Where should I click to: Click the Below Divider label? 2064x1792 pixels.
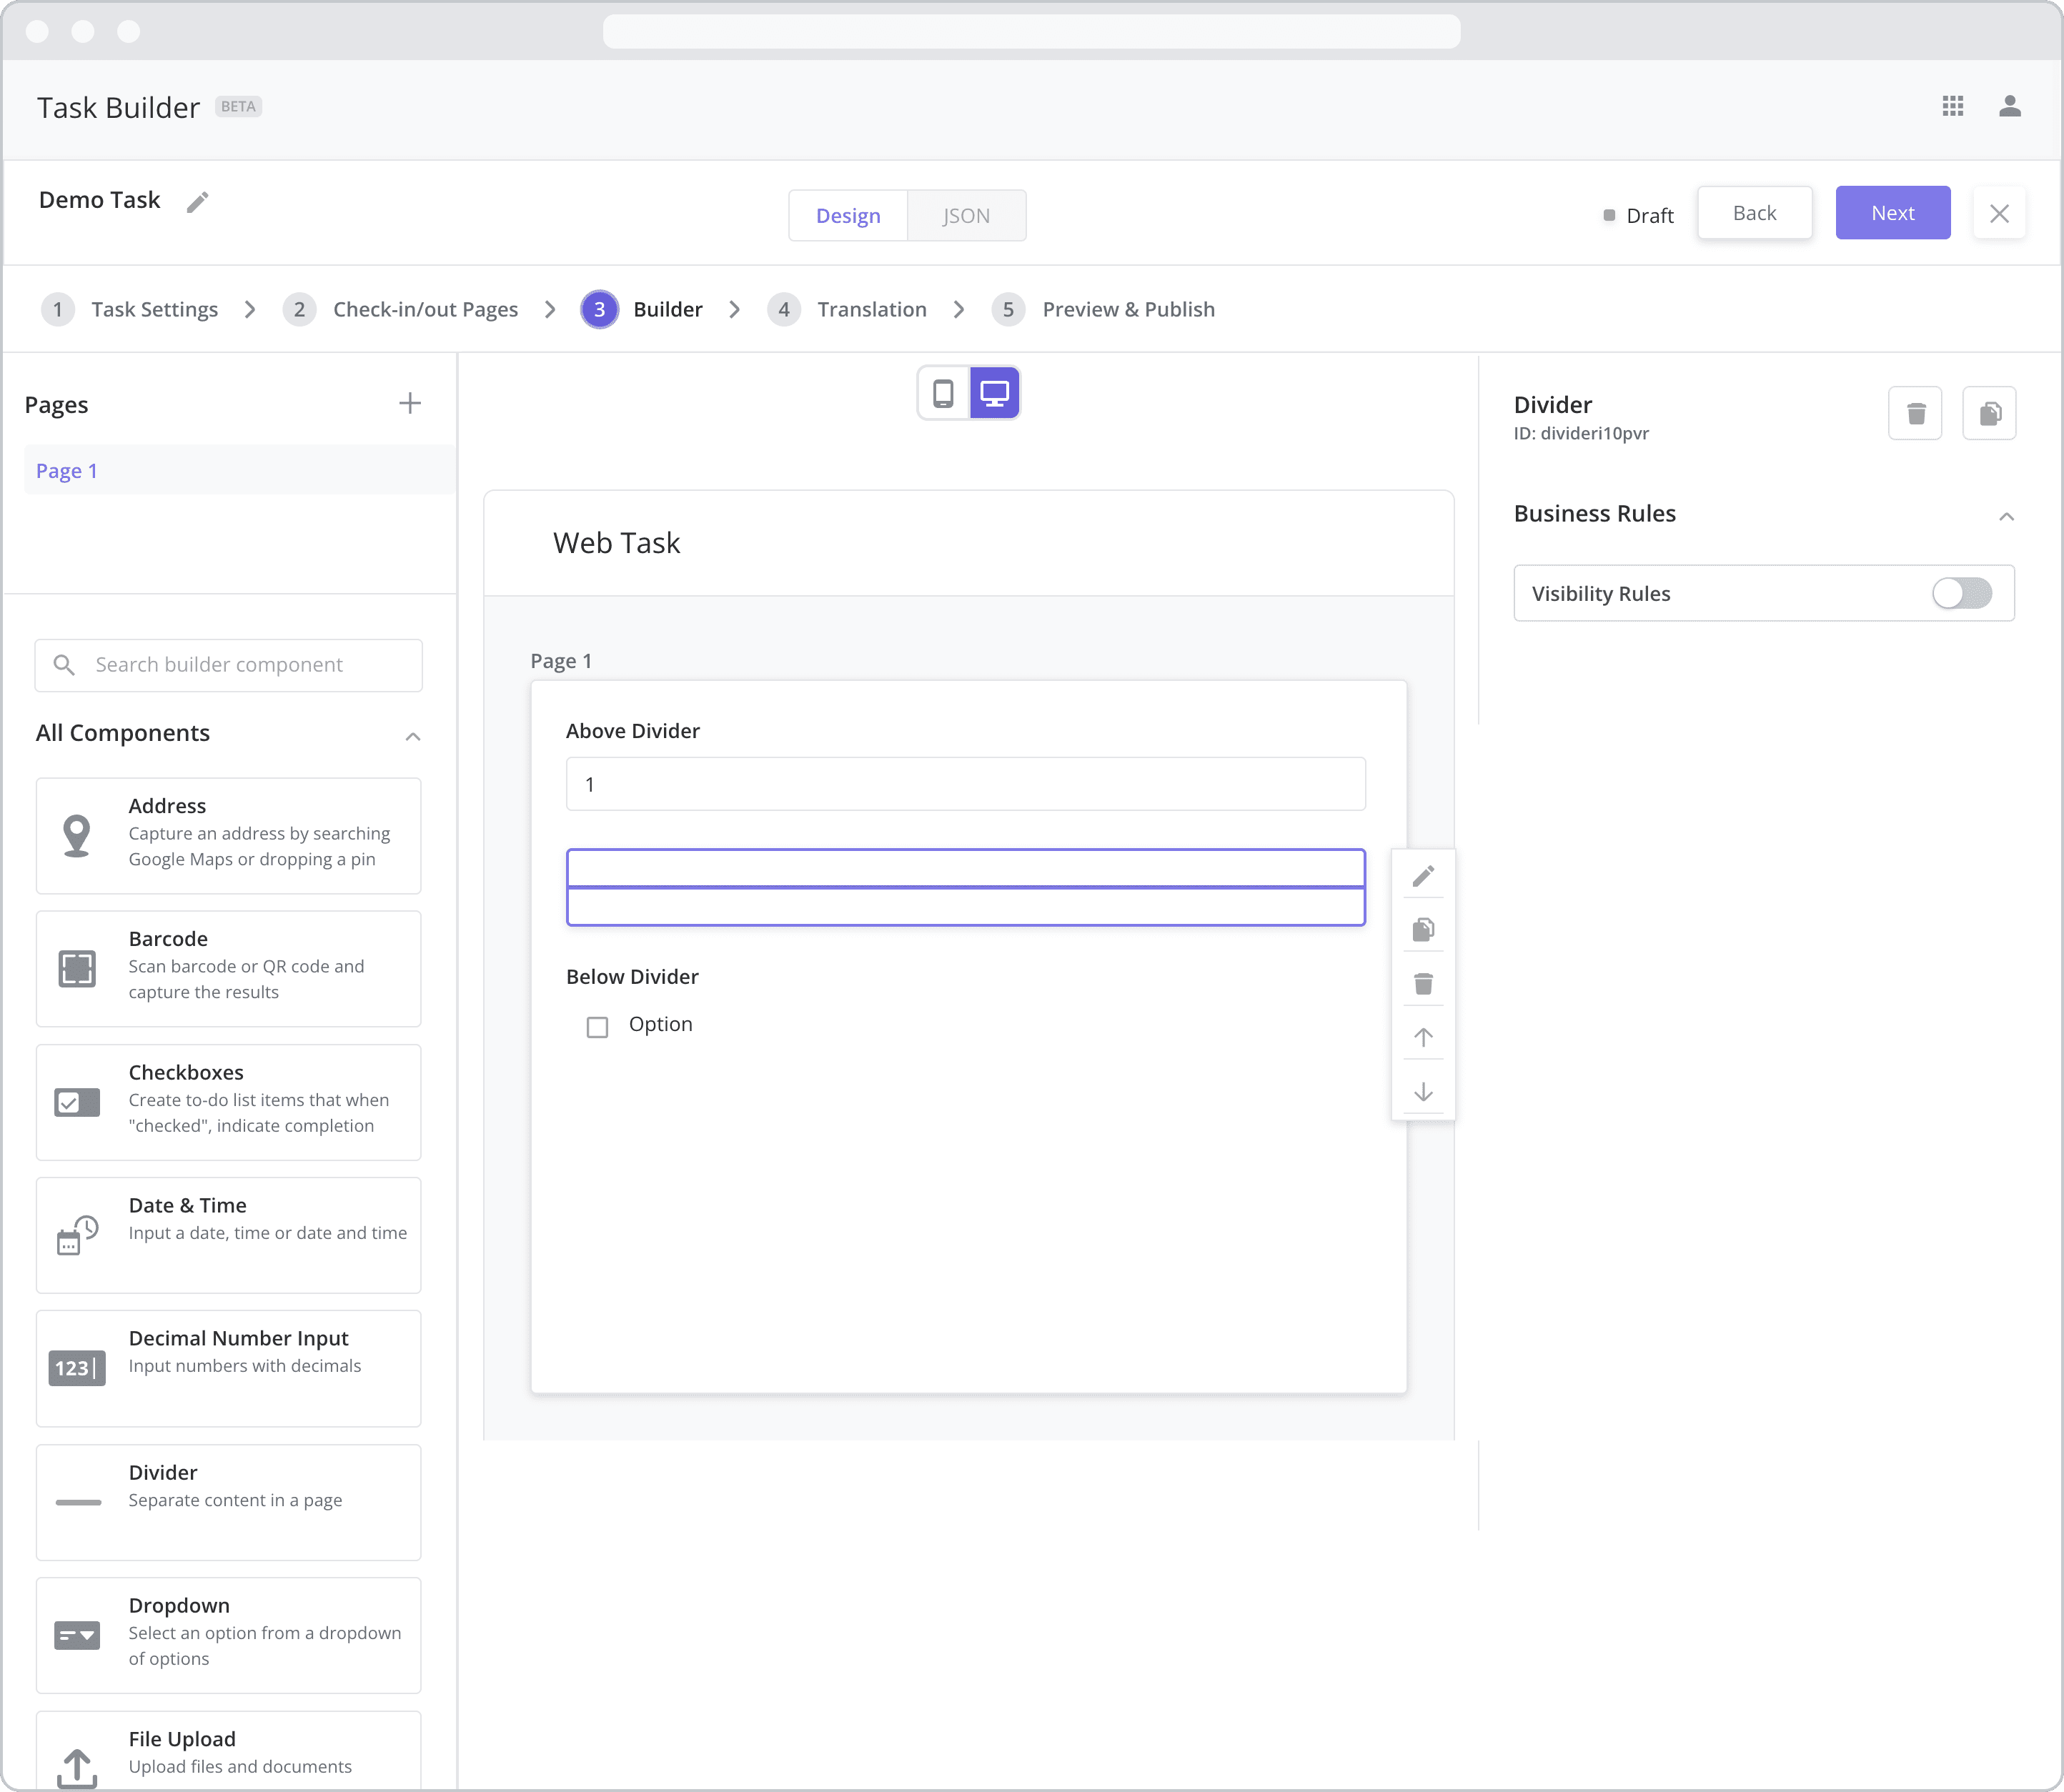632,977
